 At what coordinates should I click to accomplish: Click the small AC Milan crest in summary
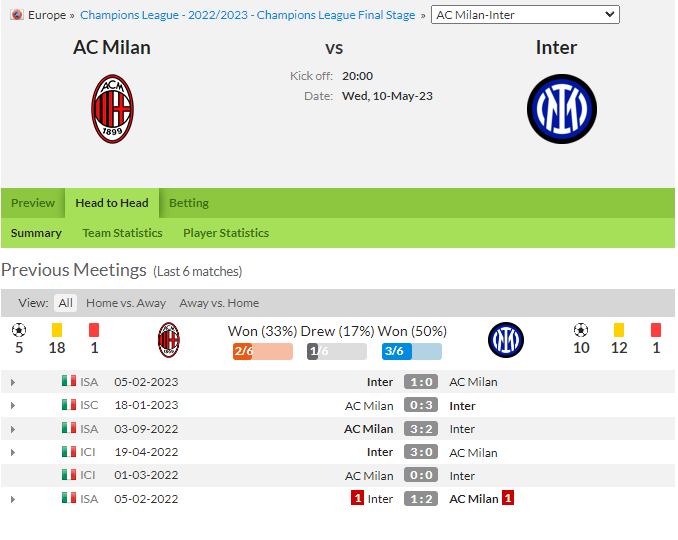click(x=169, y=340)
